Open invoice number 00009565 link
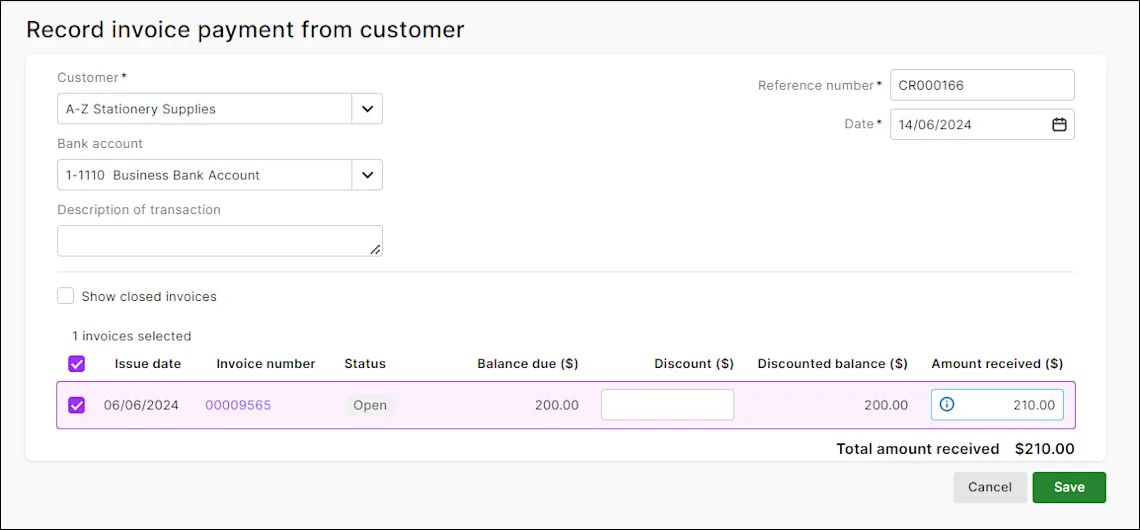The image size is (1140, 530). 238,405
